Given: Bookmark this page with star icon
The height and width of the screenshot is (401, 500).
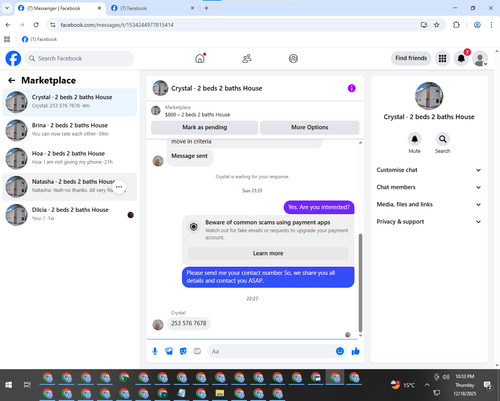Looking at the screenshot, I should 437,25.
